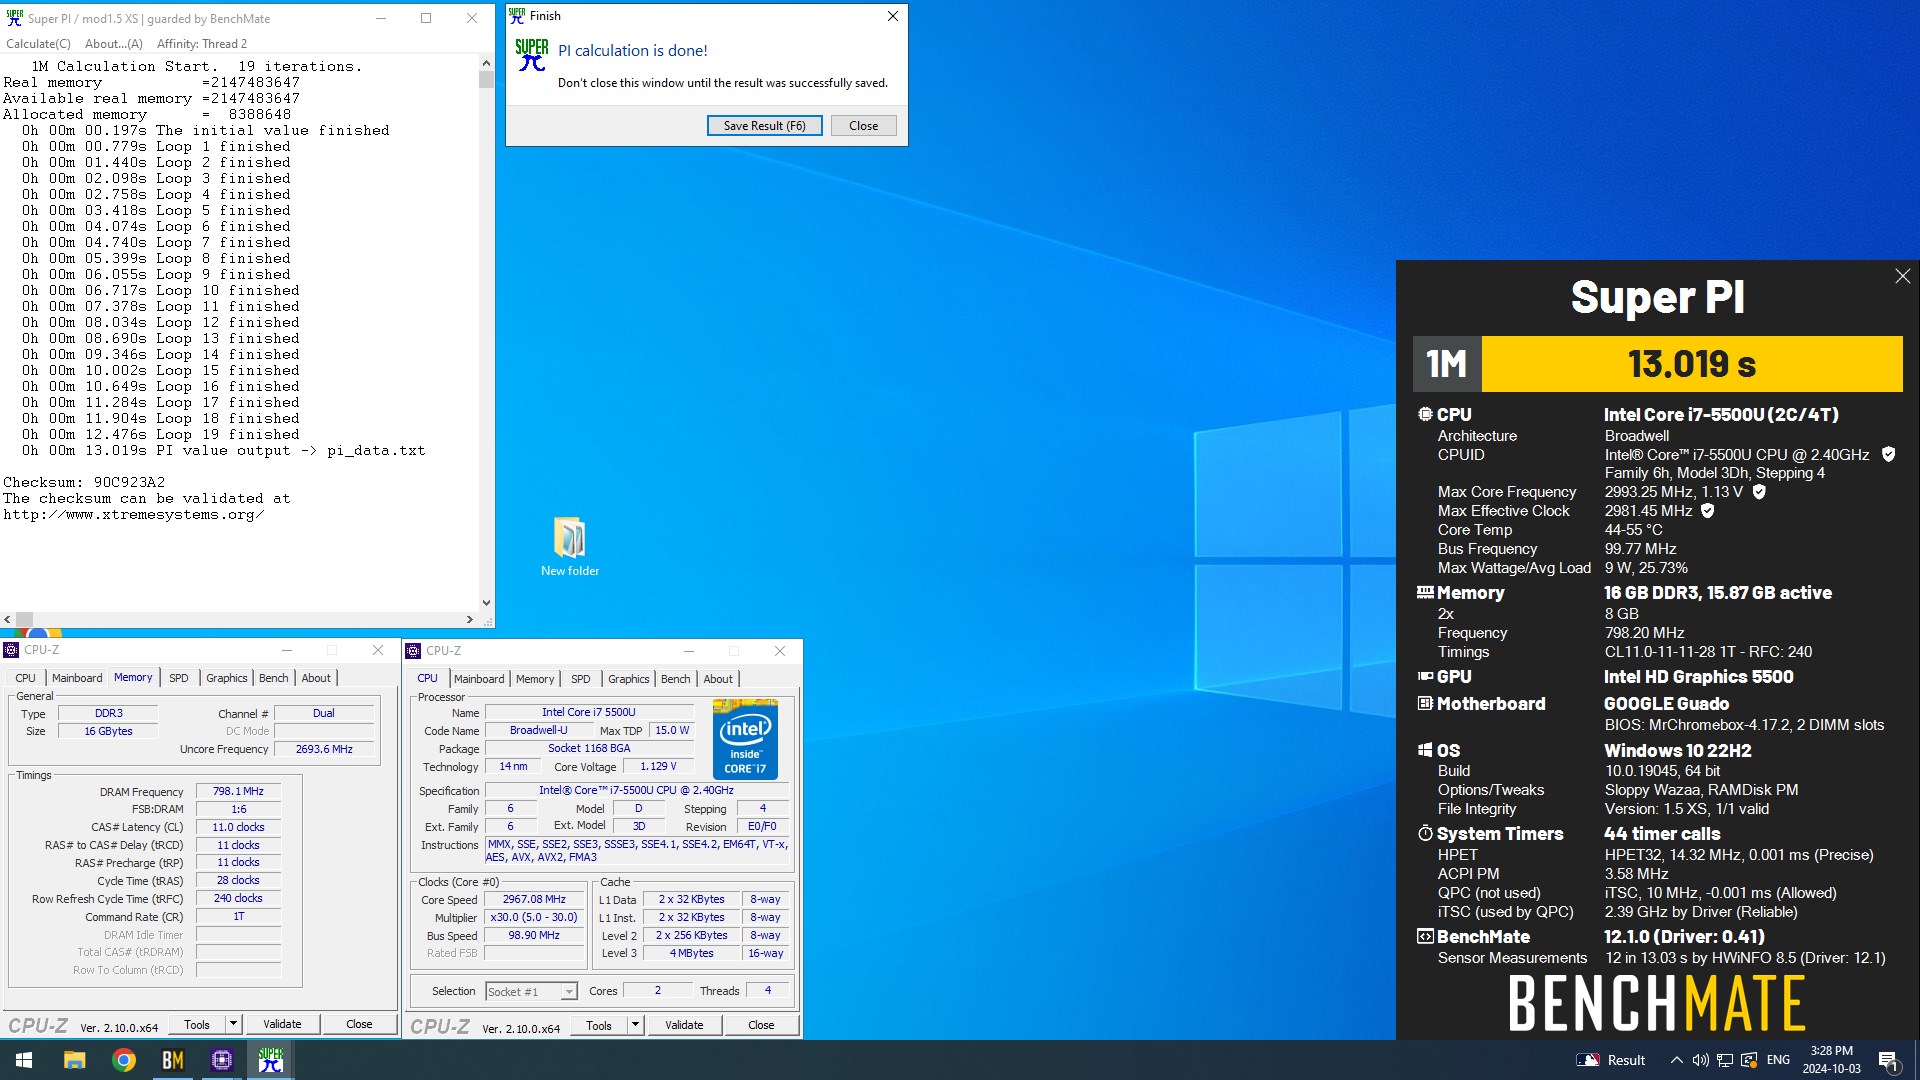This screenshot has height=1080, width=1920.
Task: Click the xtremesystems.org URL text
Action: tap(133, 514)
